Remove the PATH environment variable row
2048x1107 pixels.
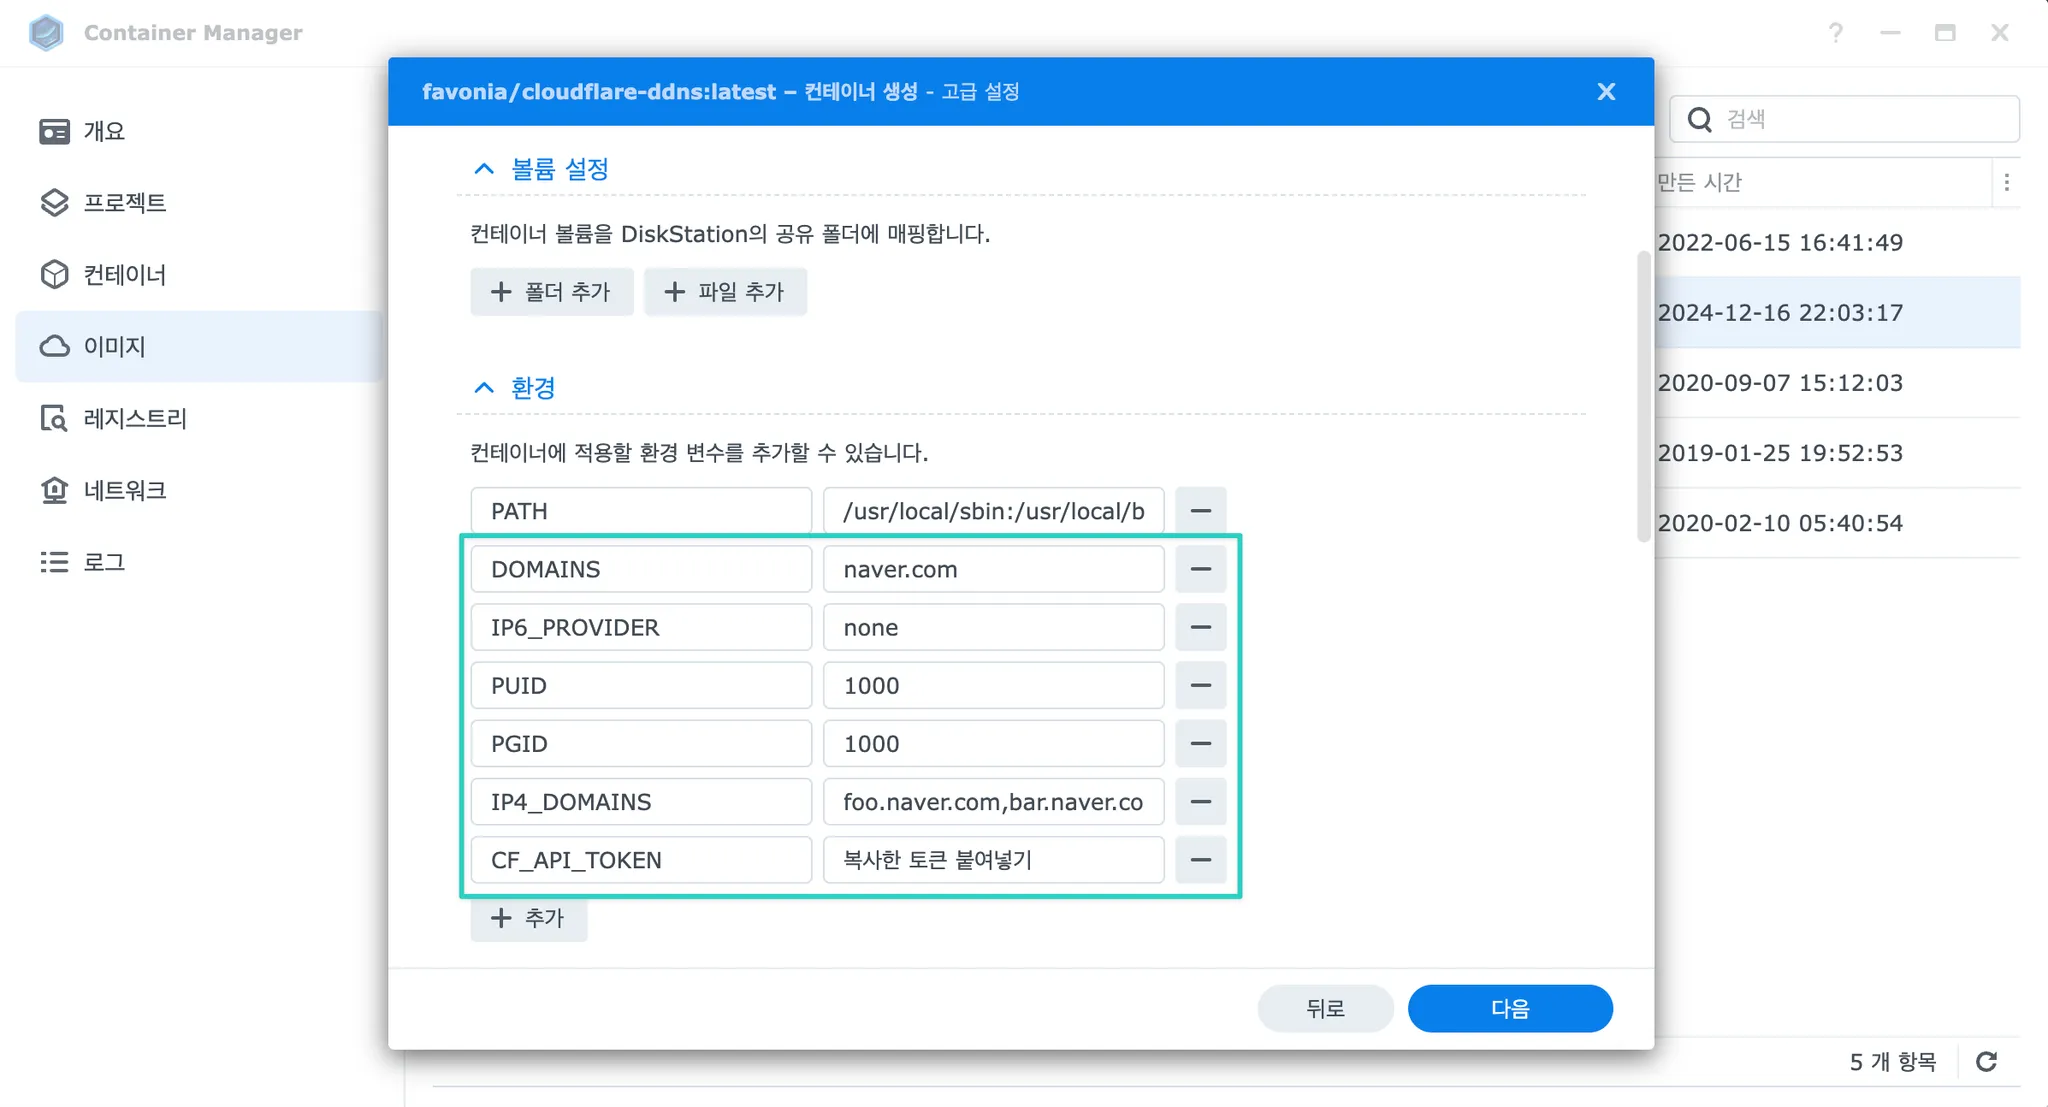1200,511
